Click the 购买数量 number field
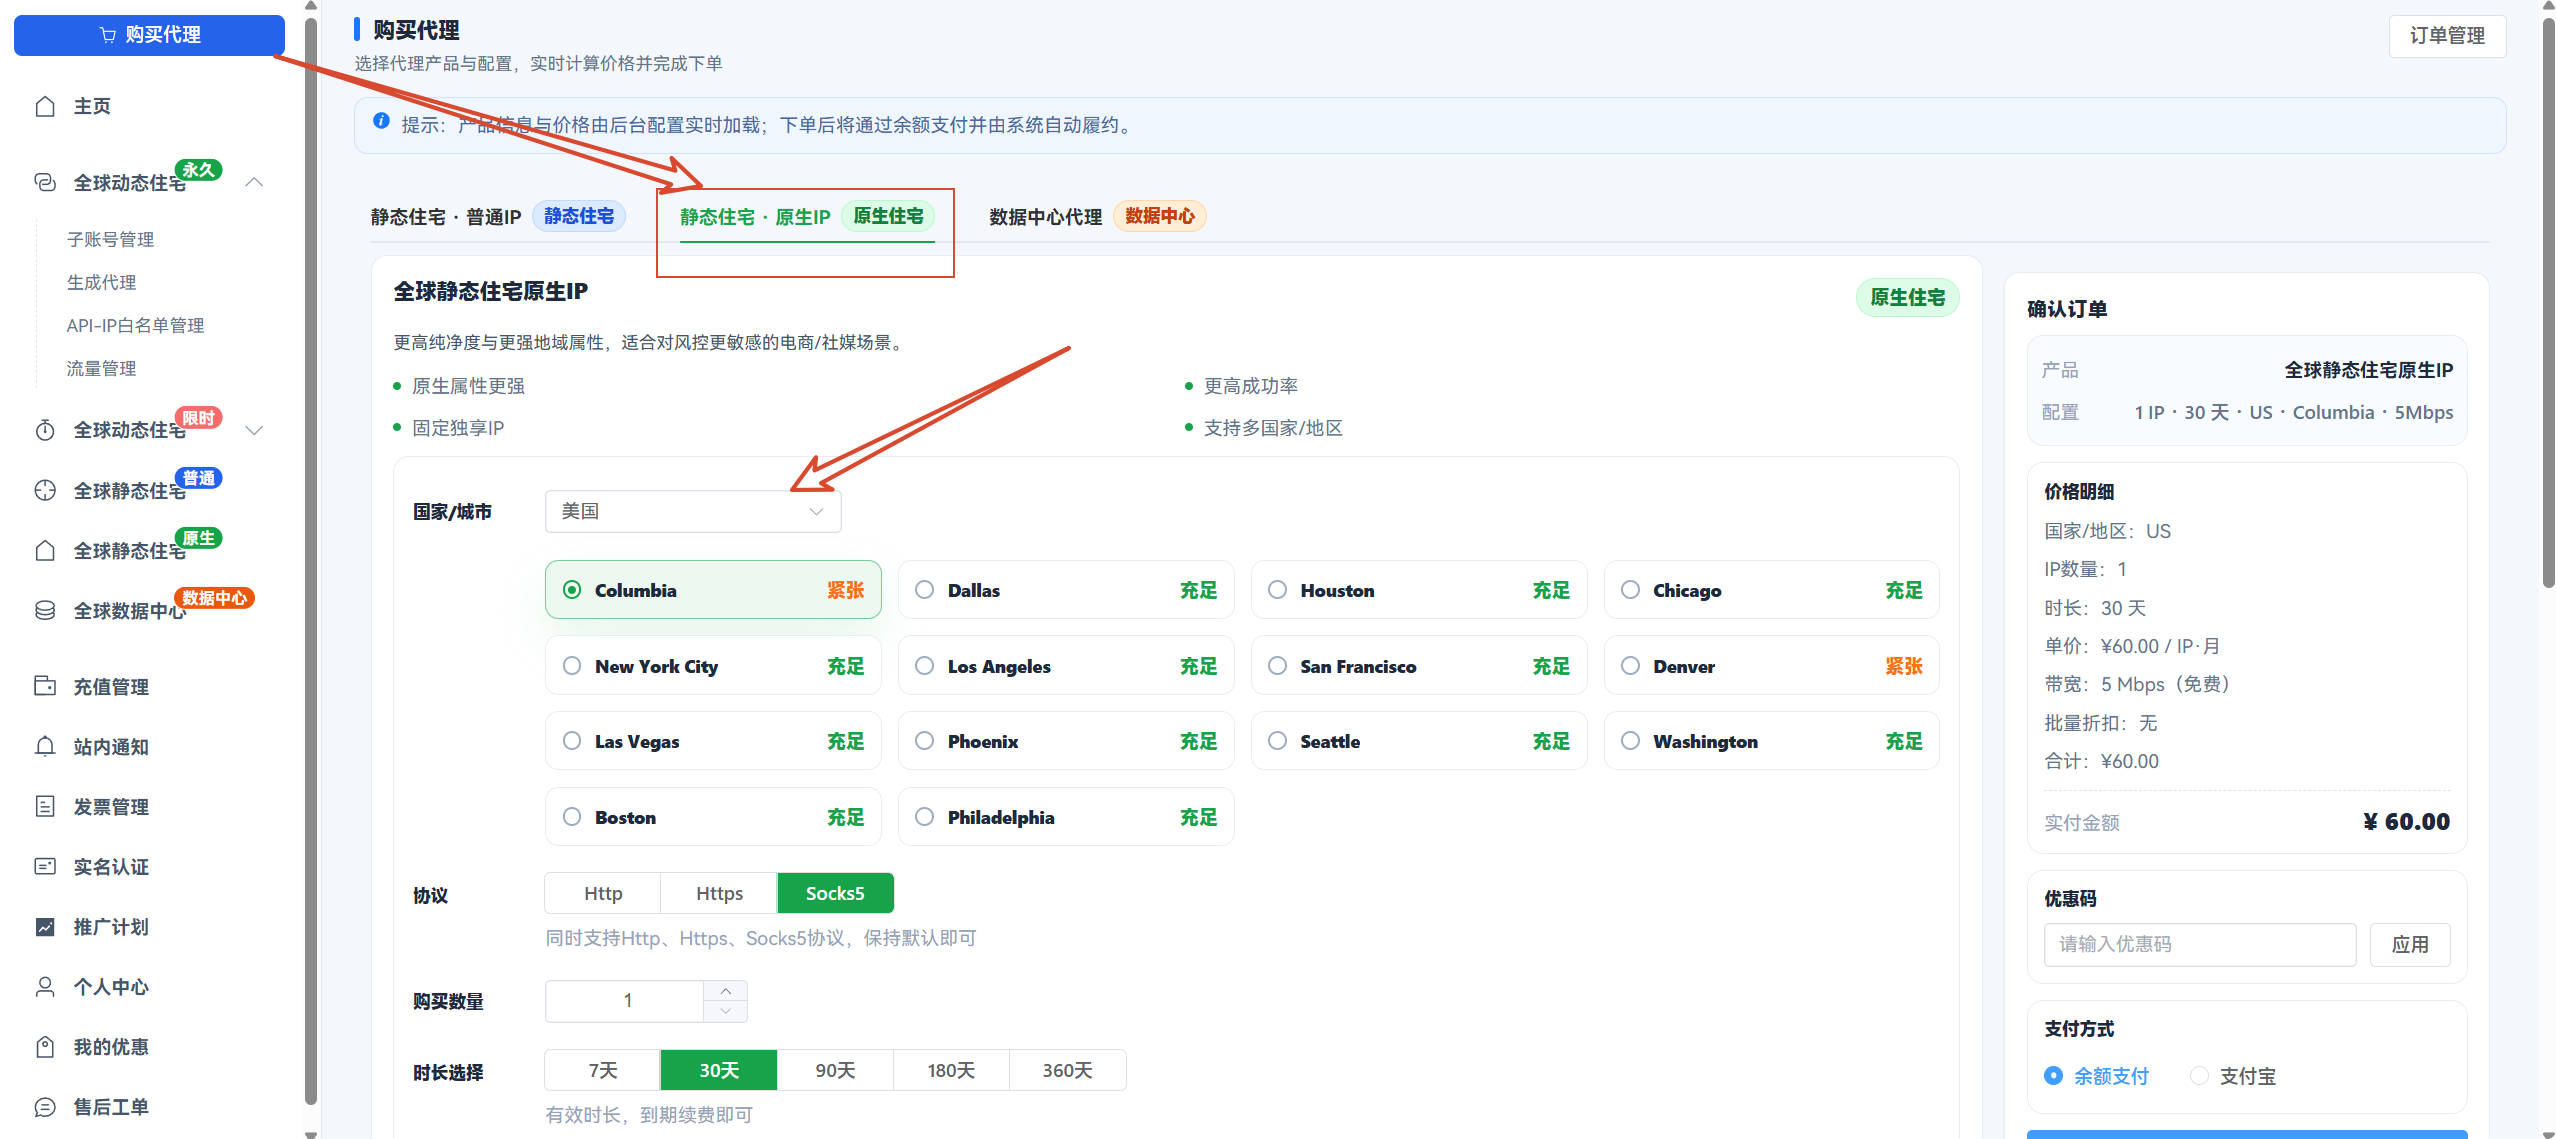The height and width of the screenshot is (1139, 2556). coord(626,1001)
